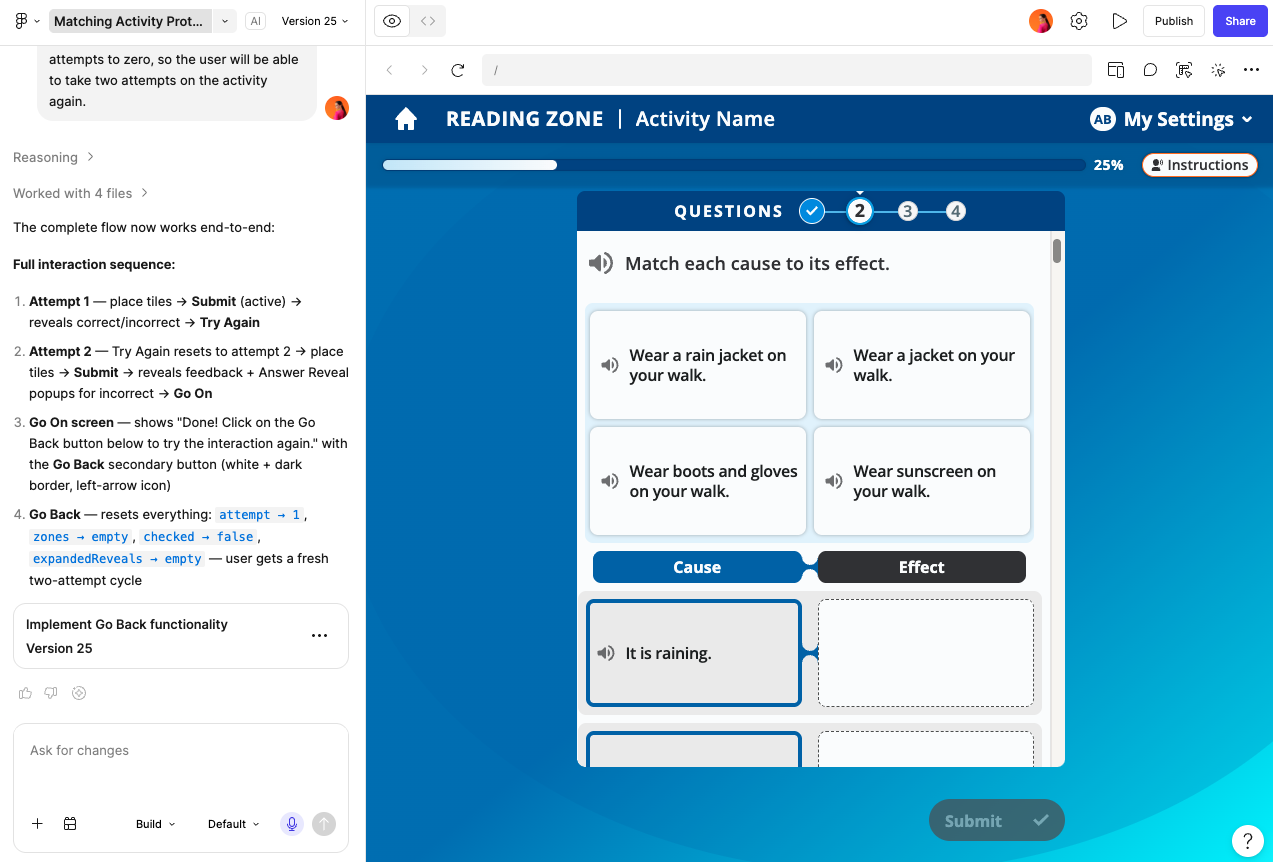This screenshot has width=1273, height=862.
Task: Click the Implement Go Back functionality version card
Action: [x=181, y=636]
